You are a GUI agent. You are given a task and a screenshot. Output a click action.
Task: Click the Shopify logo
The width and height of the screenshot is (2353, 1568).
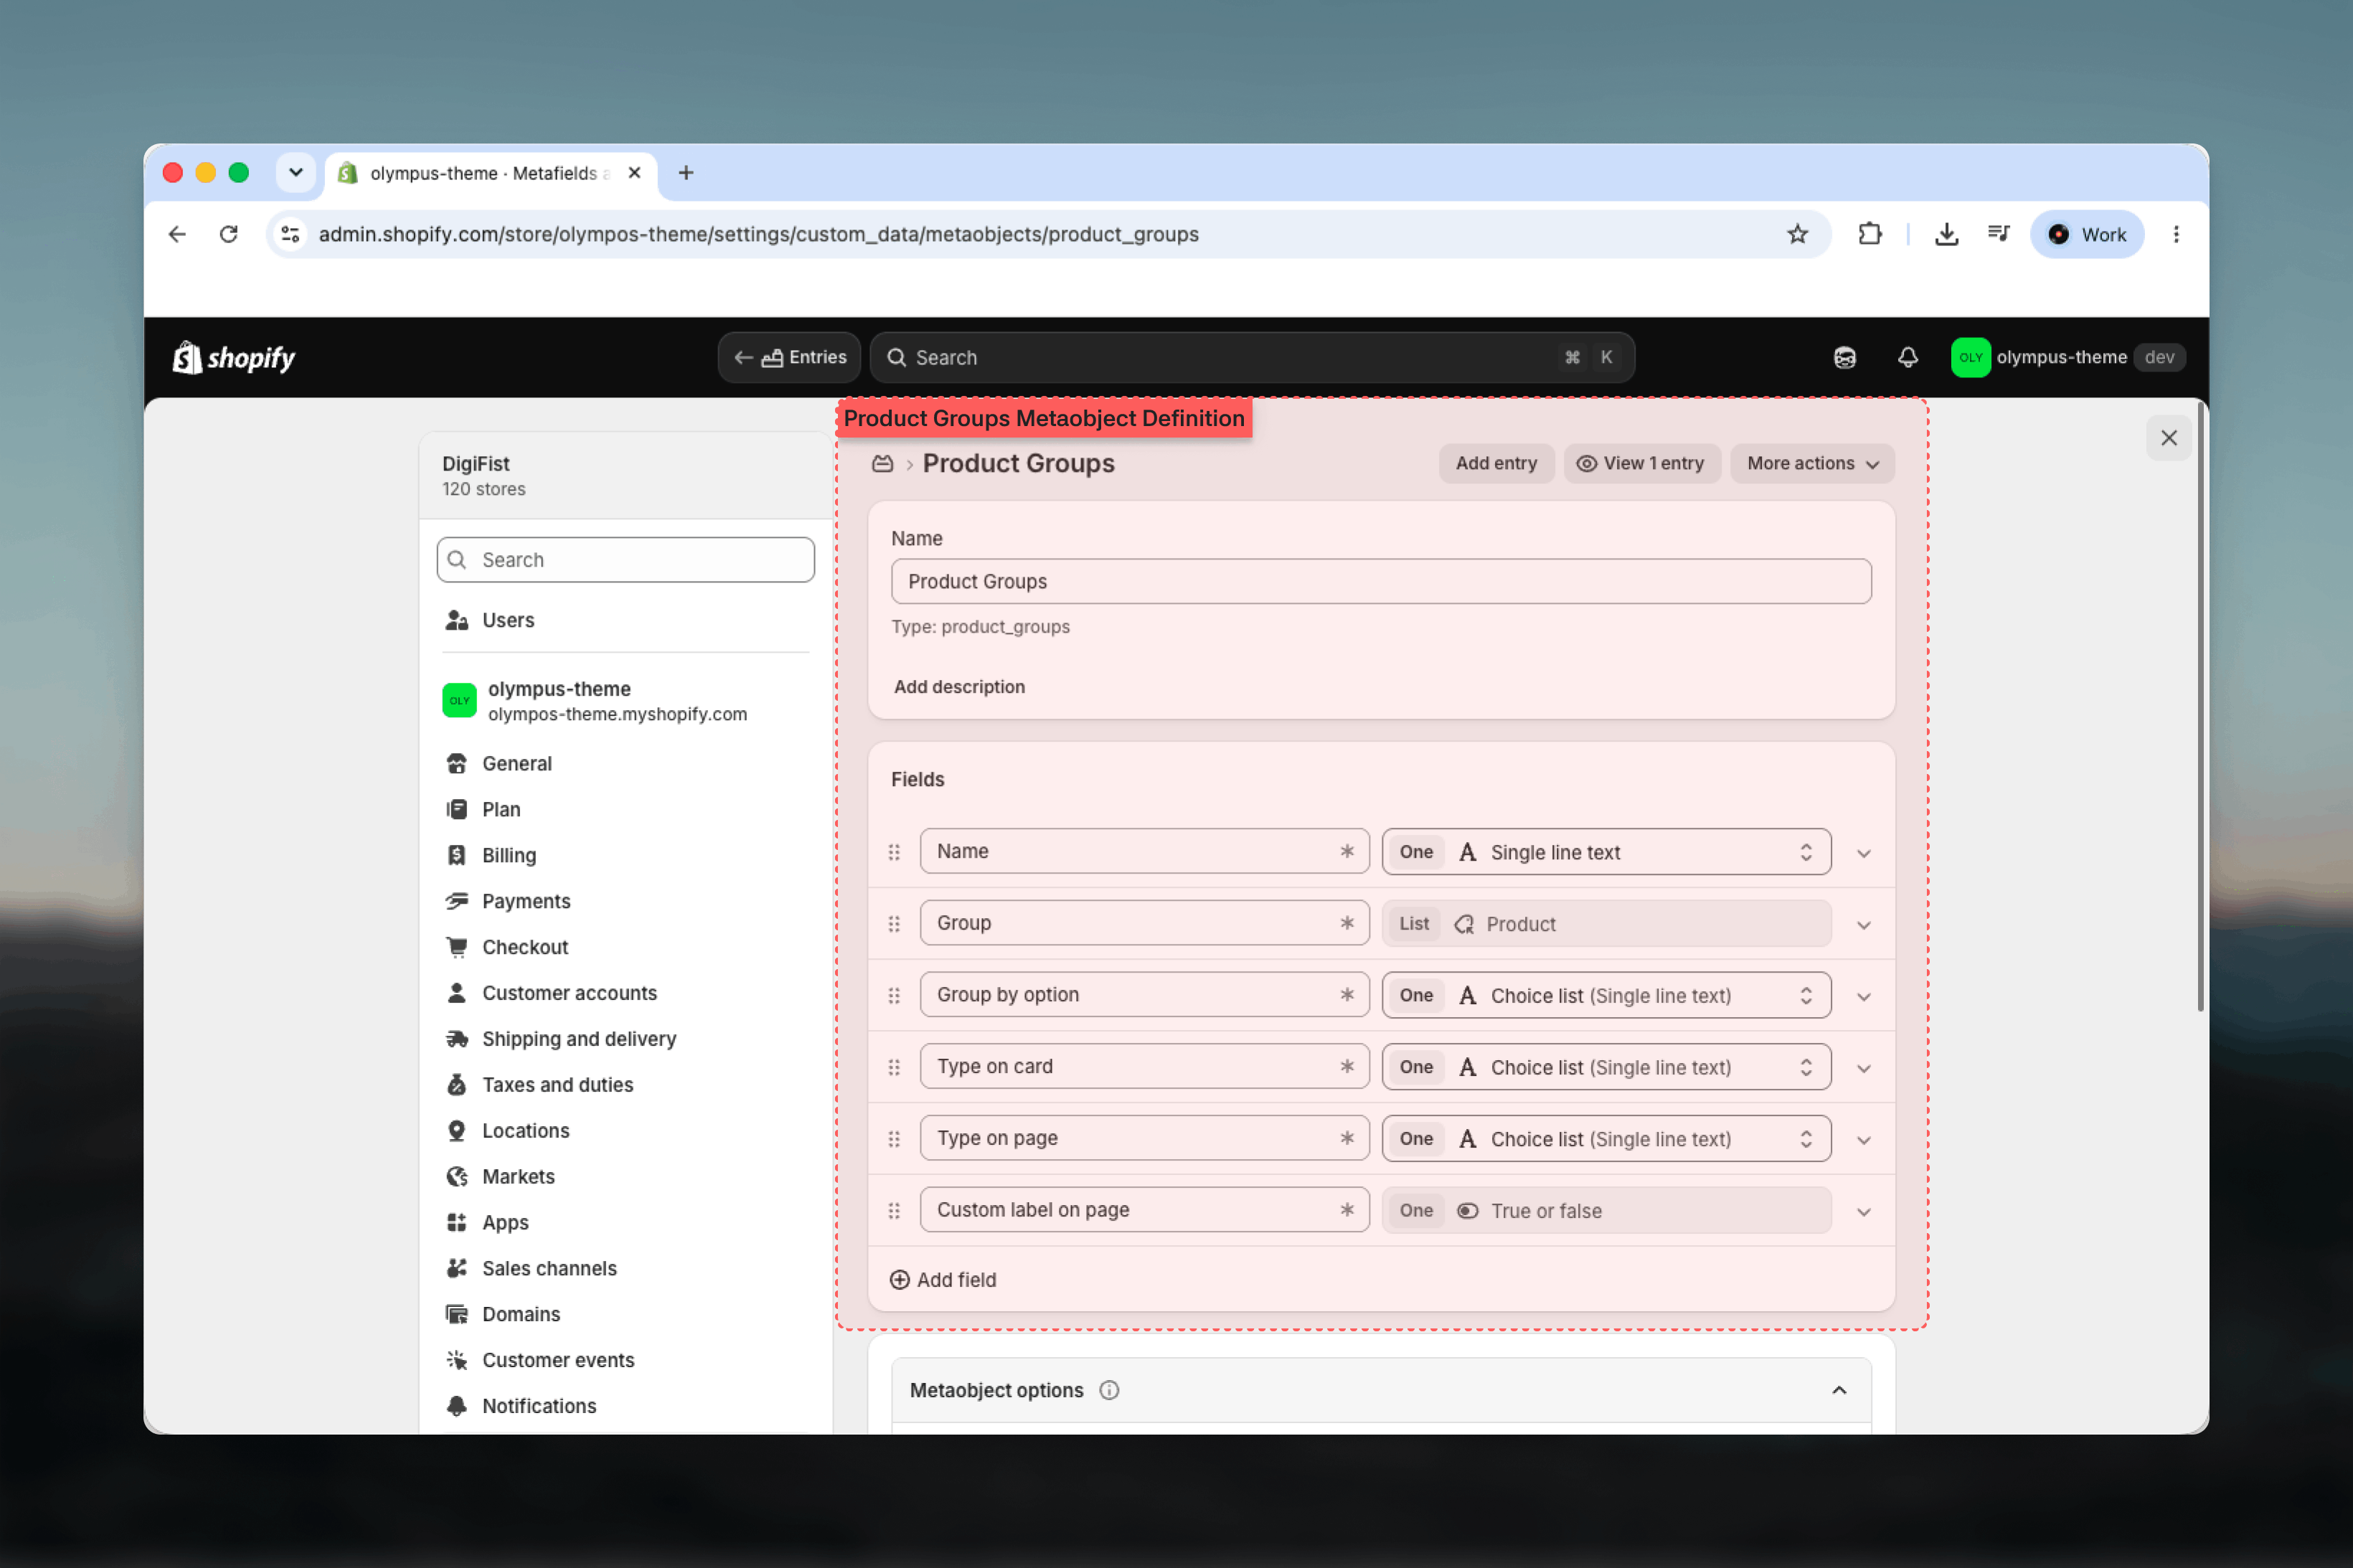pyautogui.click(x=234, y=357)
